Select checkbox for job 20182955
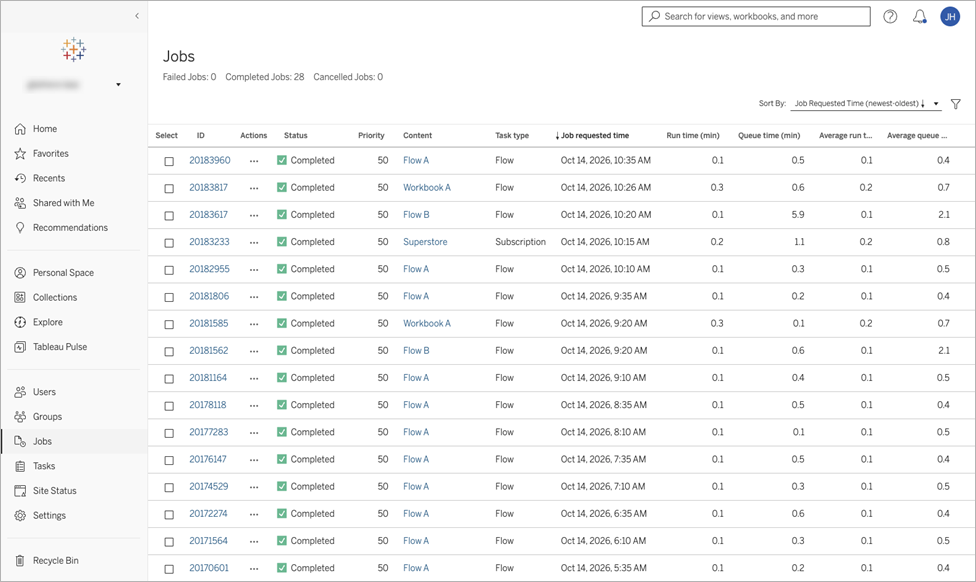The image size is (976, 582). click(x=169, y=270)
